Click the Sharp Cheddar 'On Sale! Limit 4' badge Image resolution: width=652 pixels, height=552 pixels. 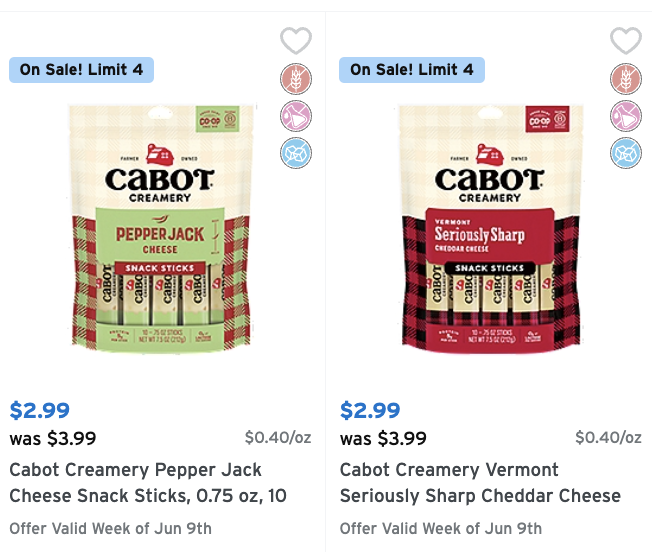[x=412, y=70]
